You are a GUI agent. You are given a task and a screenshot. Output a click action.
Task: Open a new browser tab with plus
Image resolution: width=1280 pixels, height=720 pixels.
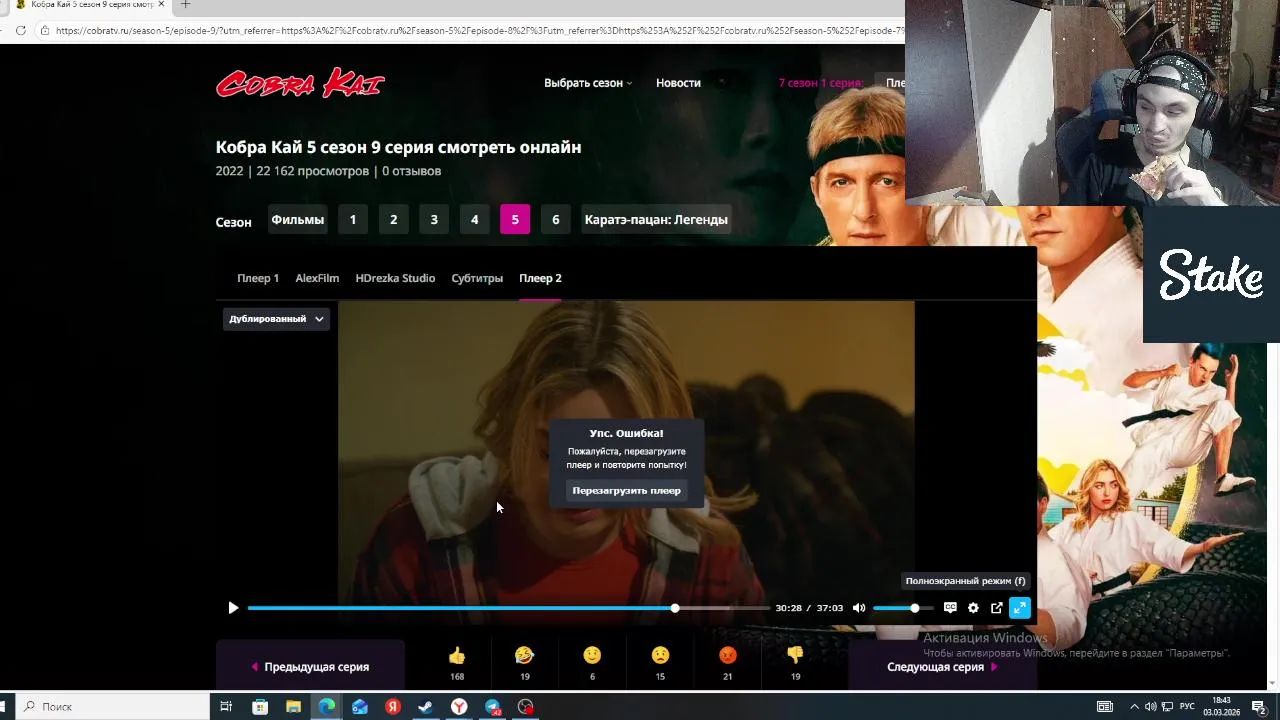click(185, 5)
